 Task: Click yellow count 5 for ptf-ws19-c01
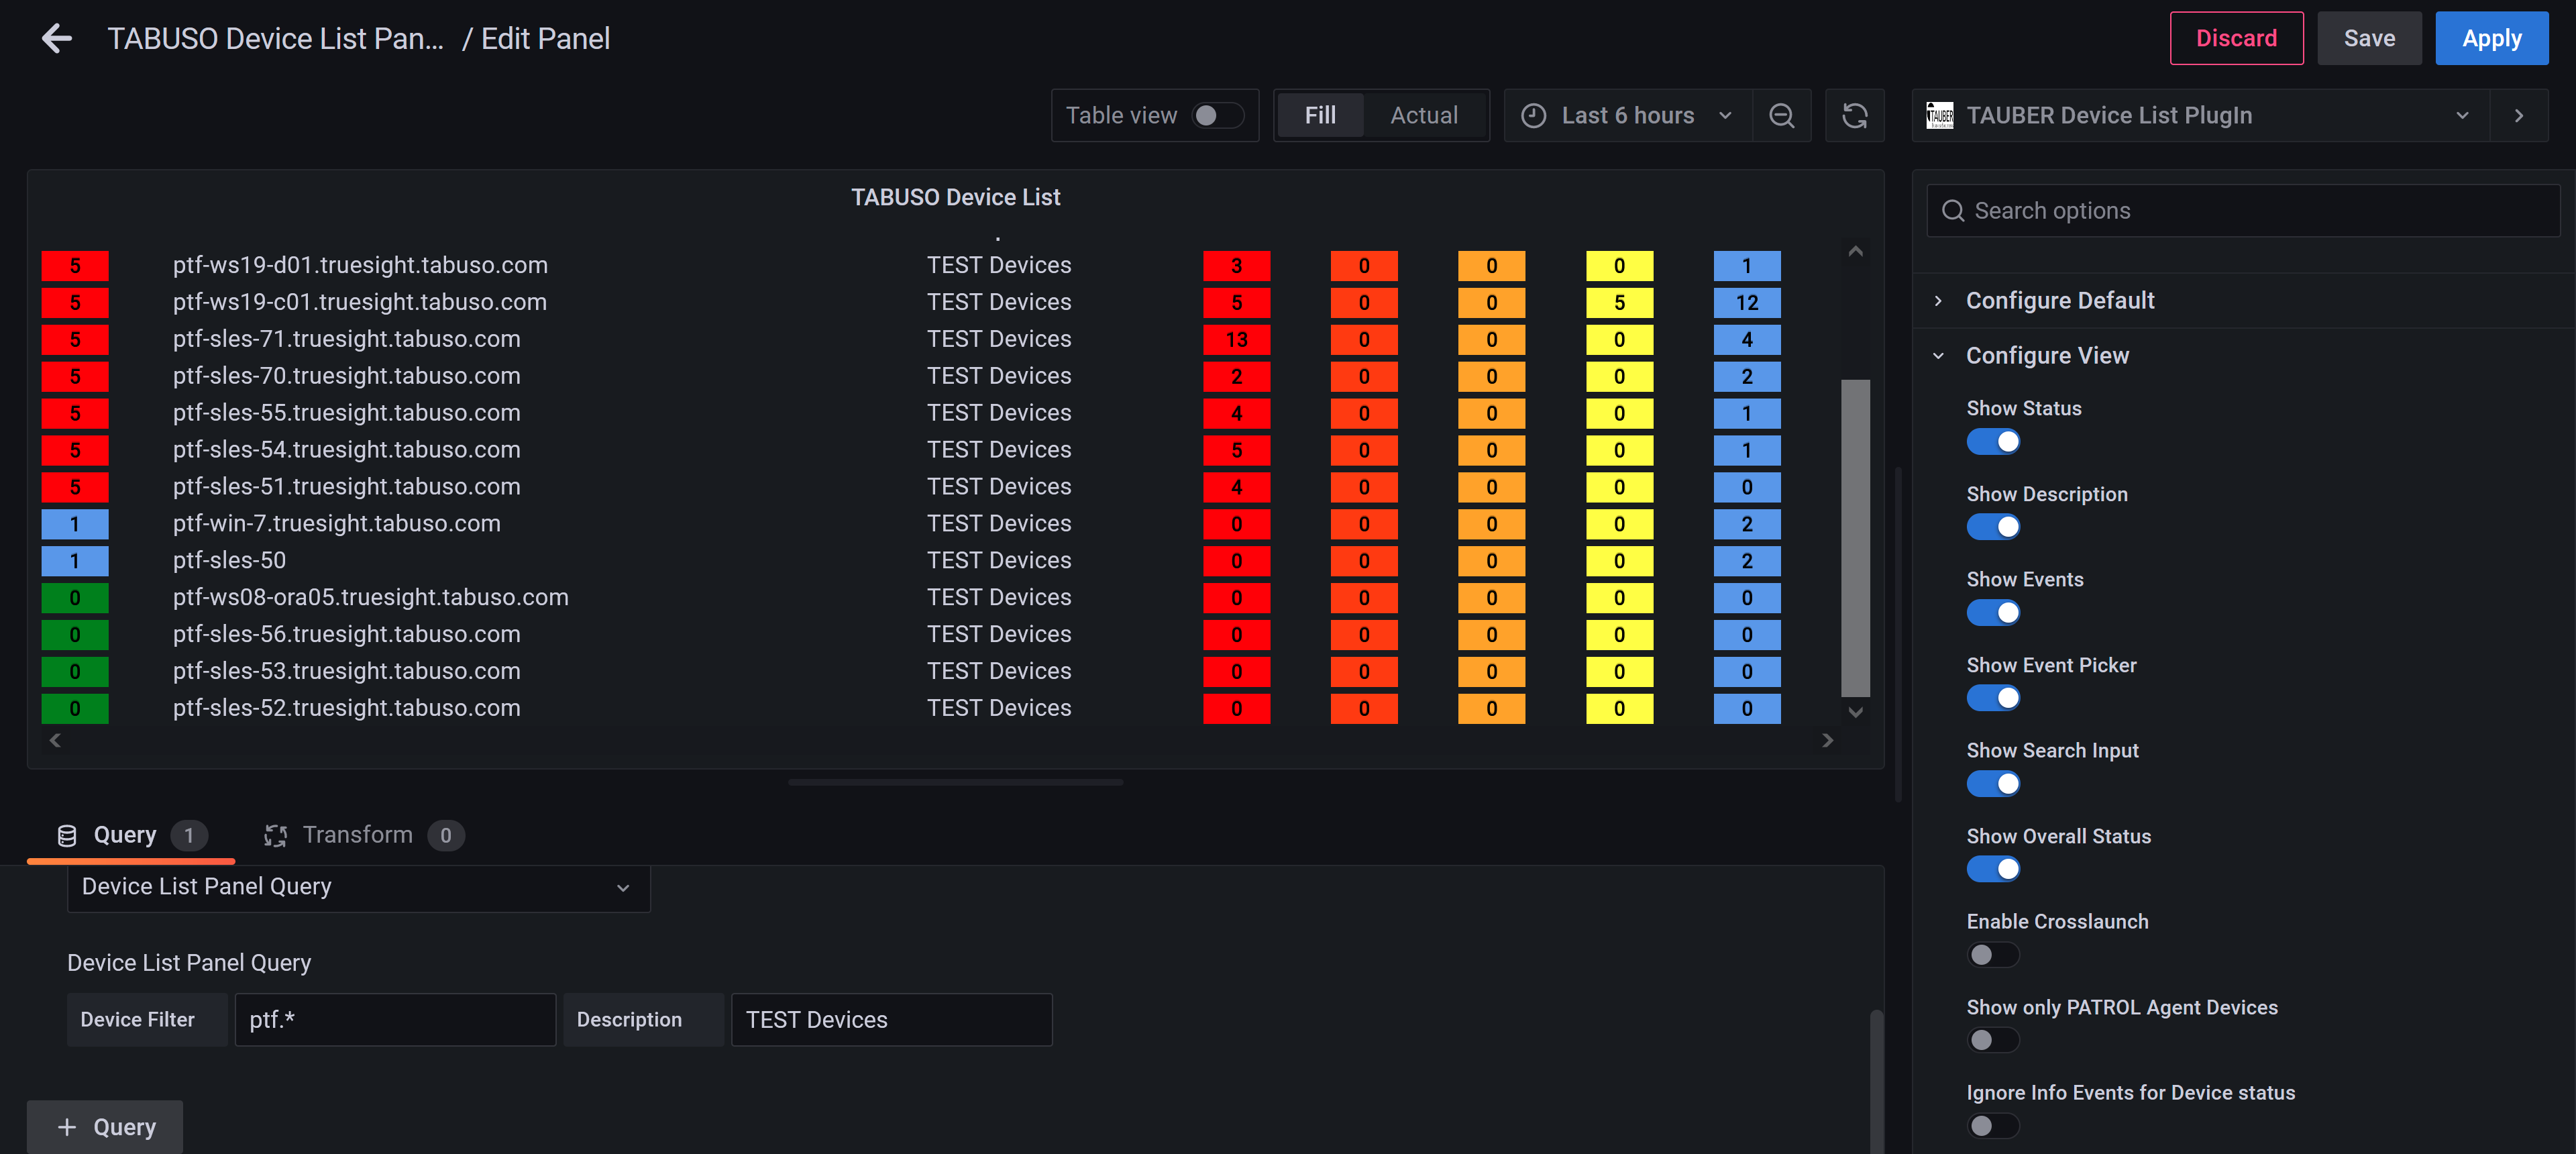click(x=1619, y=303)
